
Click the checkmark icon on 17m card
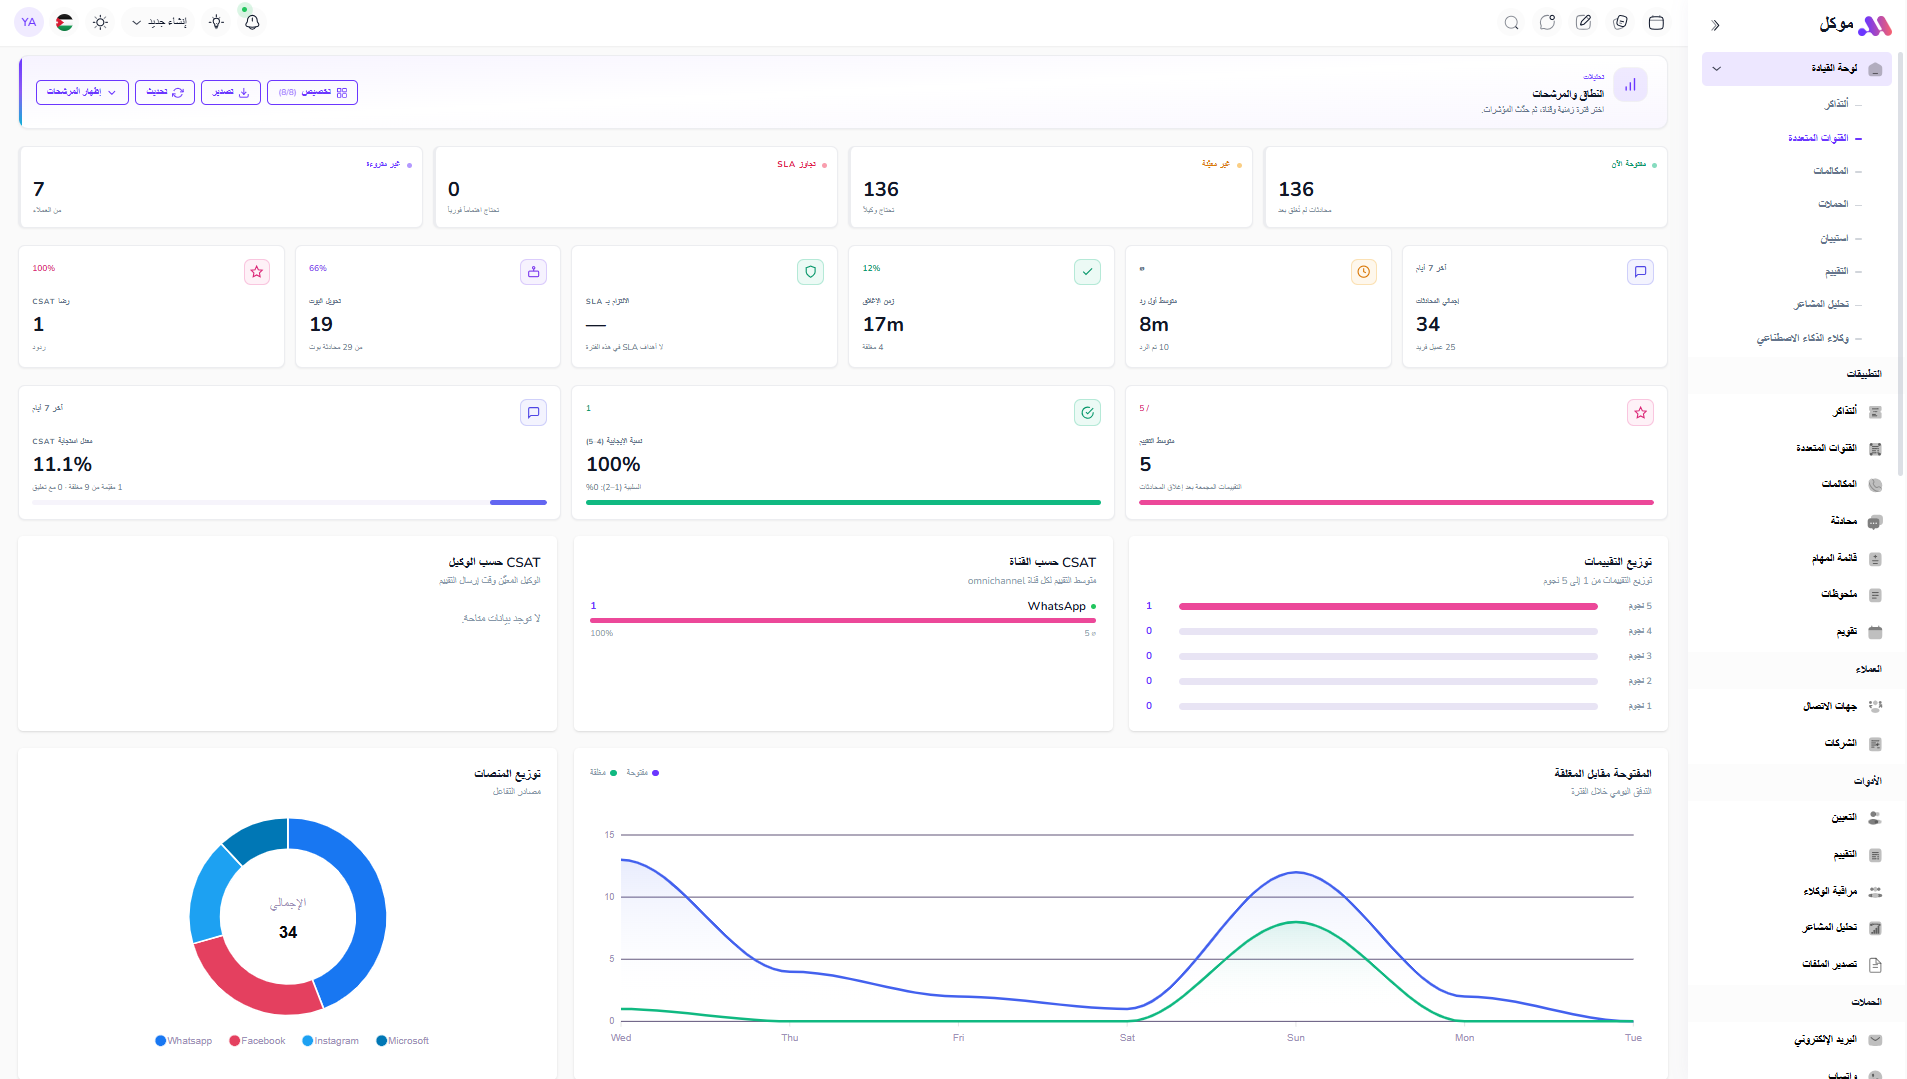tap(1087, 272)
